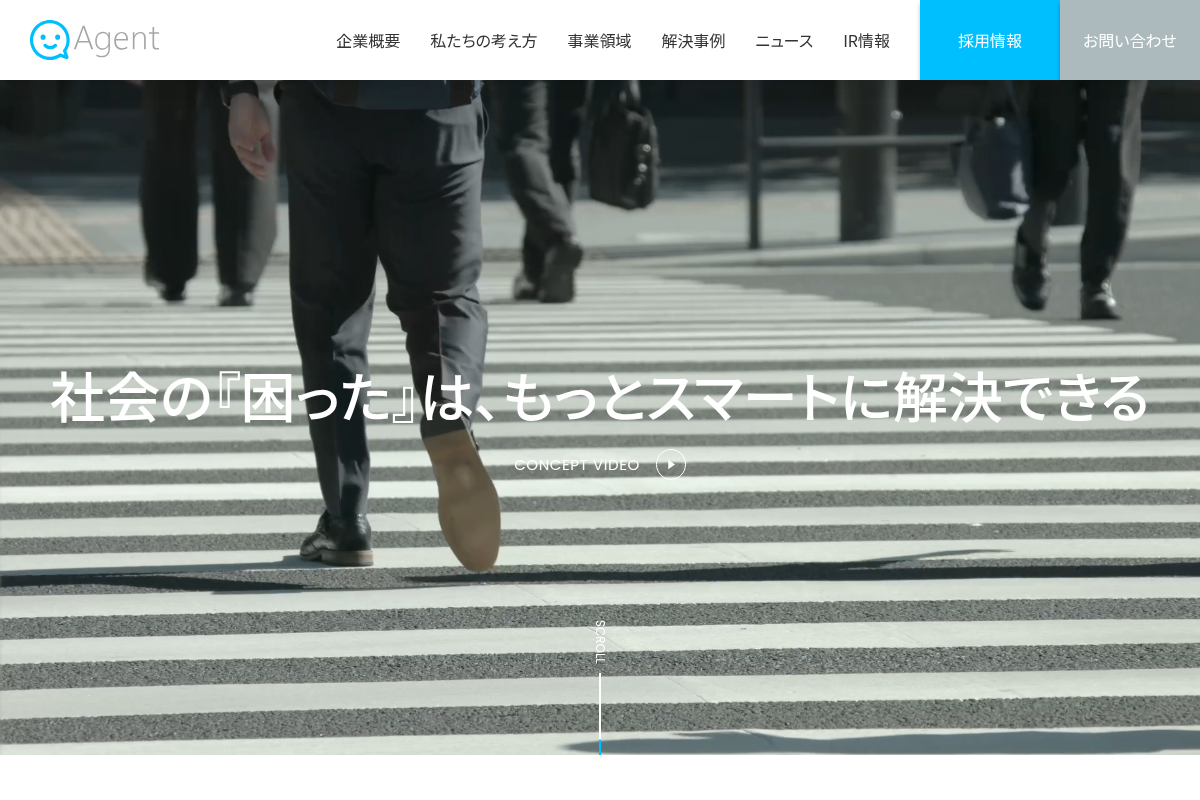
Task: Open the Agent wordmark home link
Action: point(116,39)
